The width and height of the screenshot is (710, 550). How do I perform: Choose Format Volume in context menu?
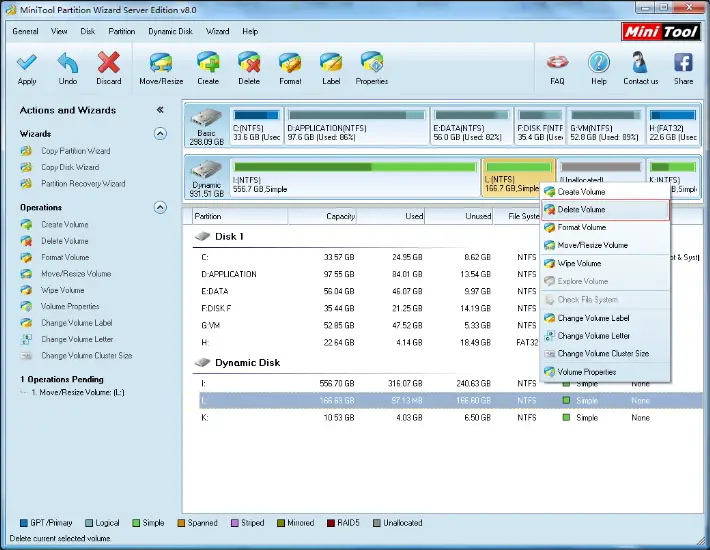click(x=605, y=227)
